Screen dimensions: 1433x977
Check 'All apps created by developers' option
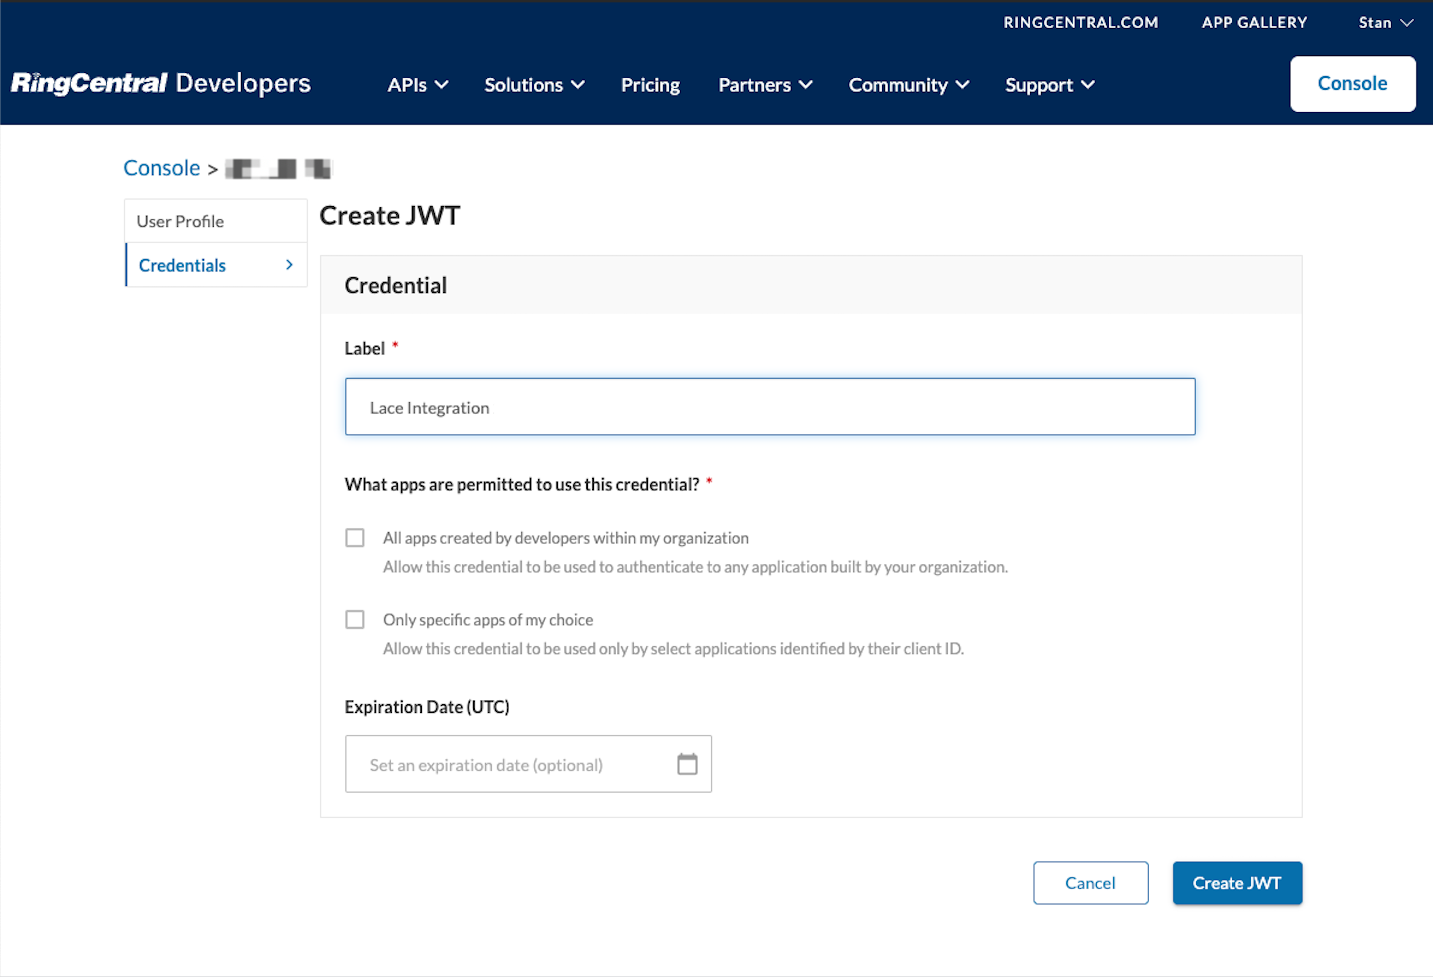click(355, 538)
